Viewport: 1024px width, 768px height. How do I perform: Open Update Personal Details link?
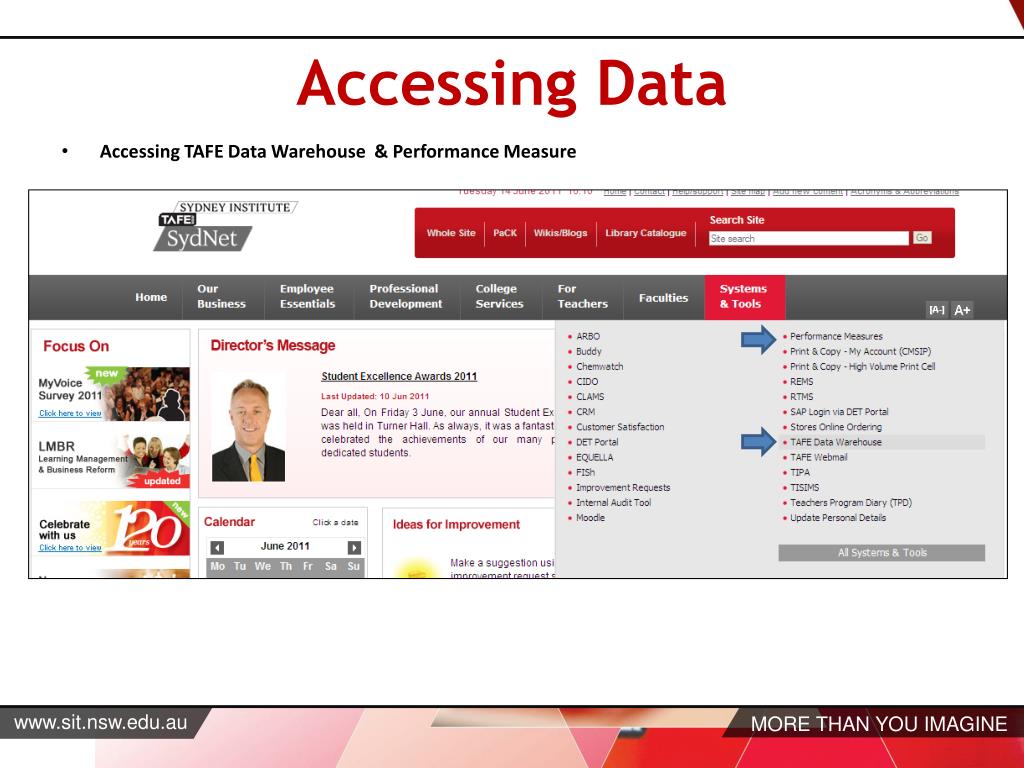click(x=837, y=518)
